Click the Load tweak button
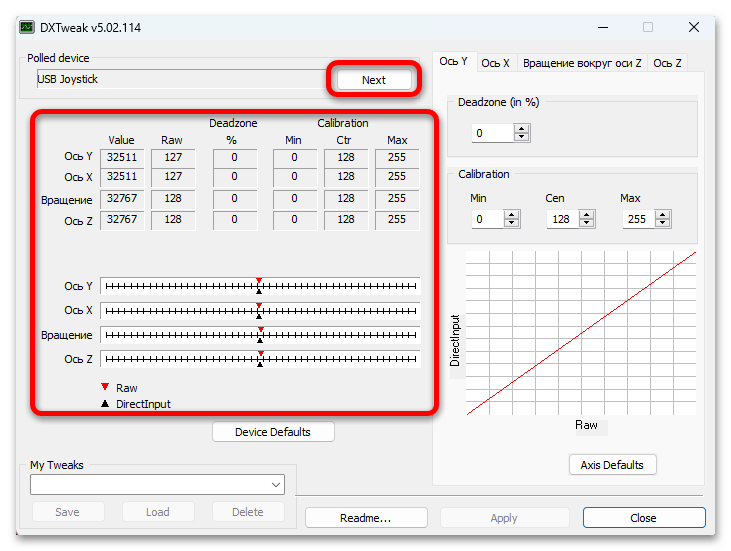Viewport: 731px width, 551px height. (x=158, y=512)
